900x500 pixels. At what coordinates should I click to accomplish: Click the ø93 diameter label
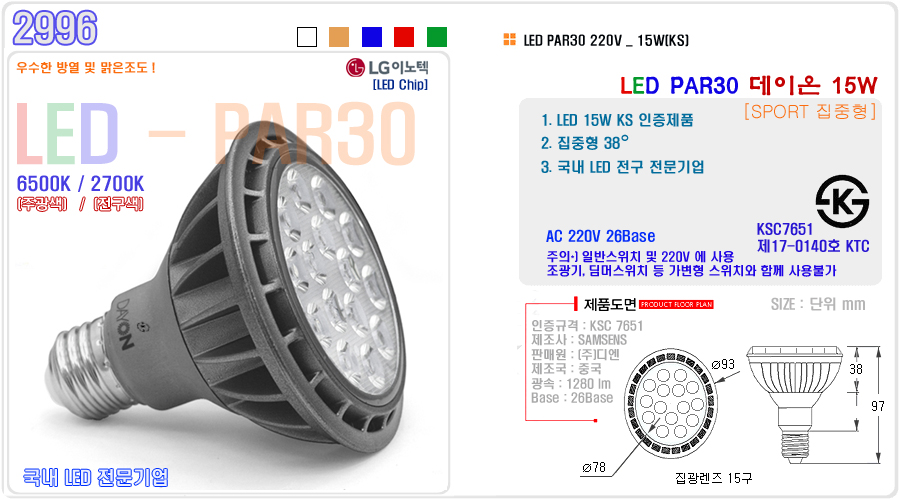(723, 364)
